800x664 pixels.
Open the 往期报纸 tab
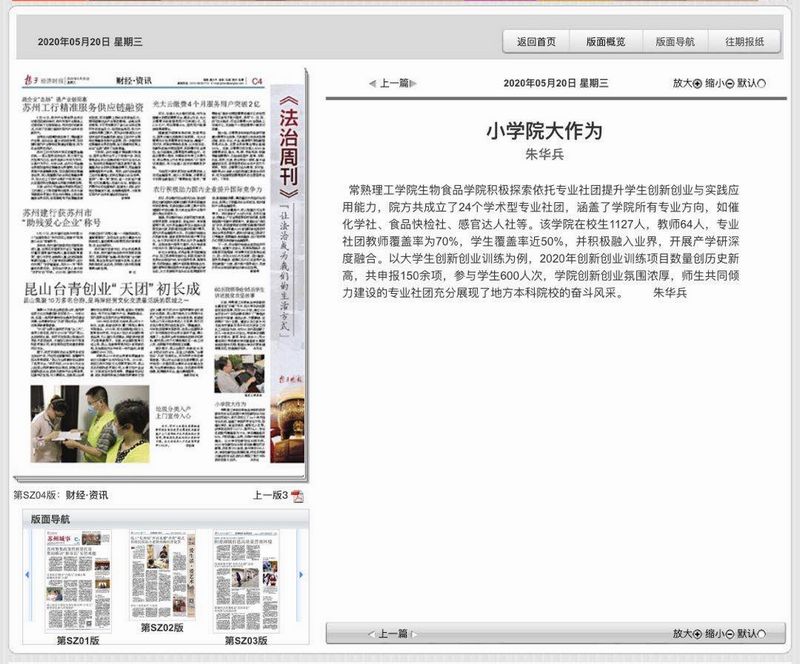pyautogui.click(x=744, y=42)
